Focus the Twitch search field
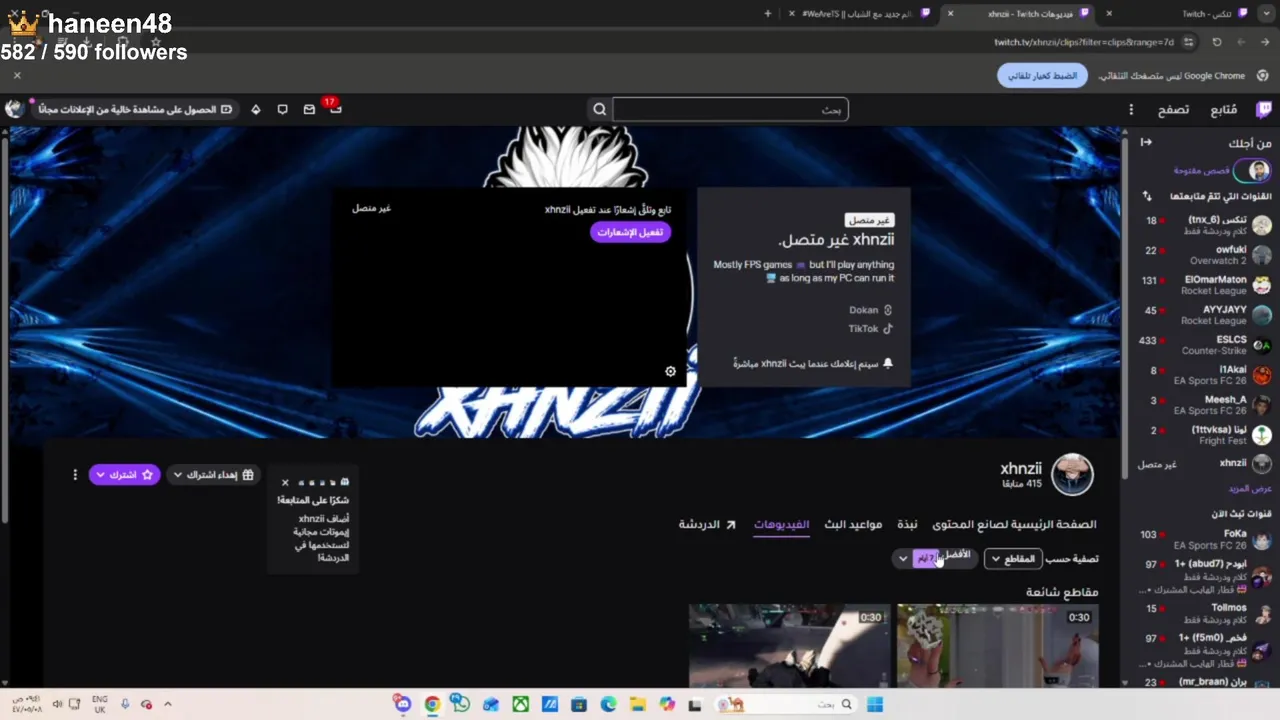 730,110
